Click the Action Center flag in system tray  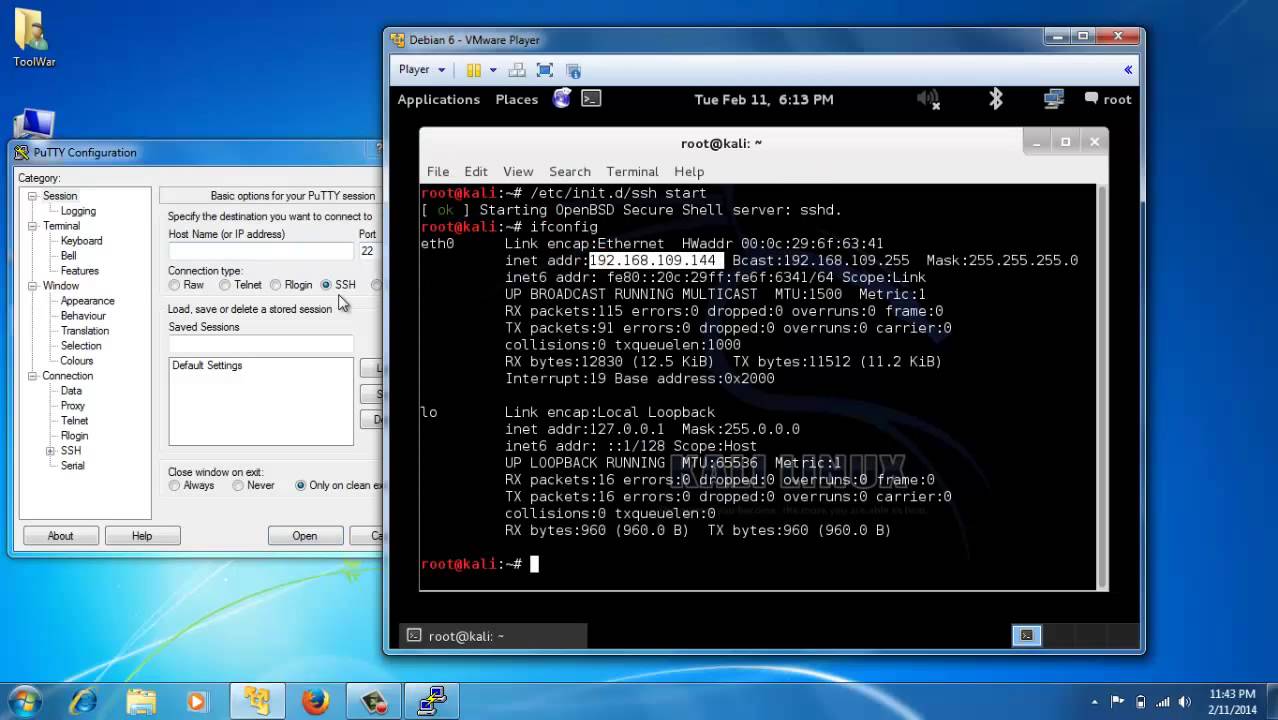tap(1118, 702)
